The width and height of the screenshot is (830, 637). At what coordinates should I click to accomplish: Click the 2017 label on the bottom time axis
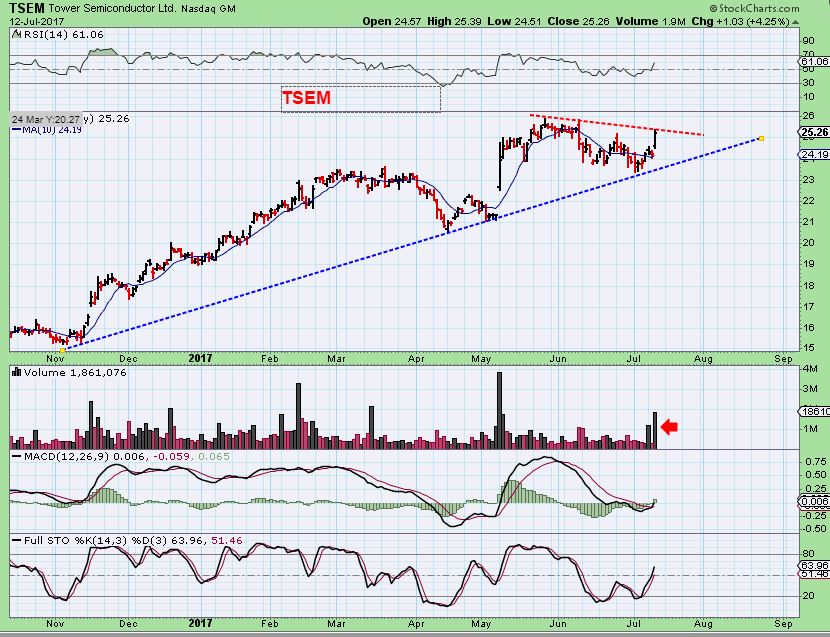200,623
